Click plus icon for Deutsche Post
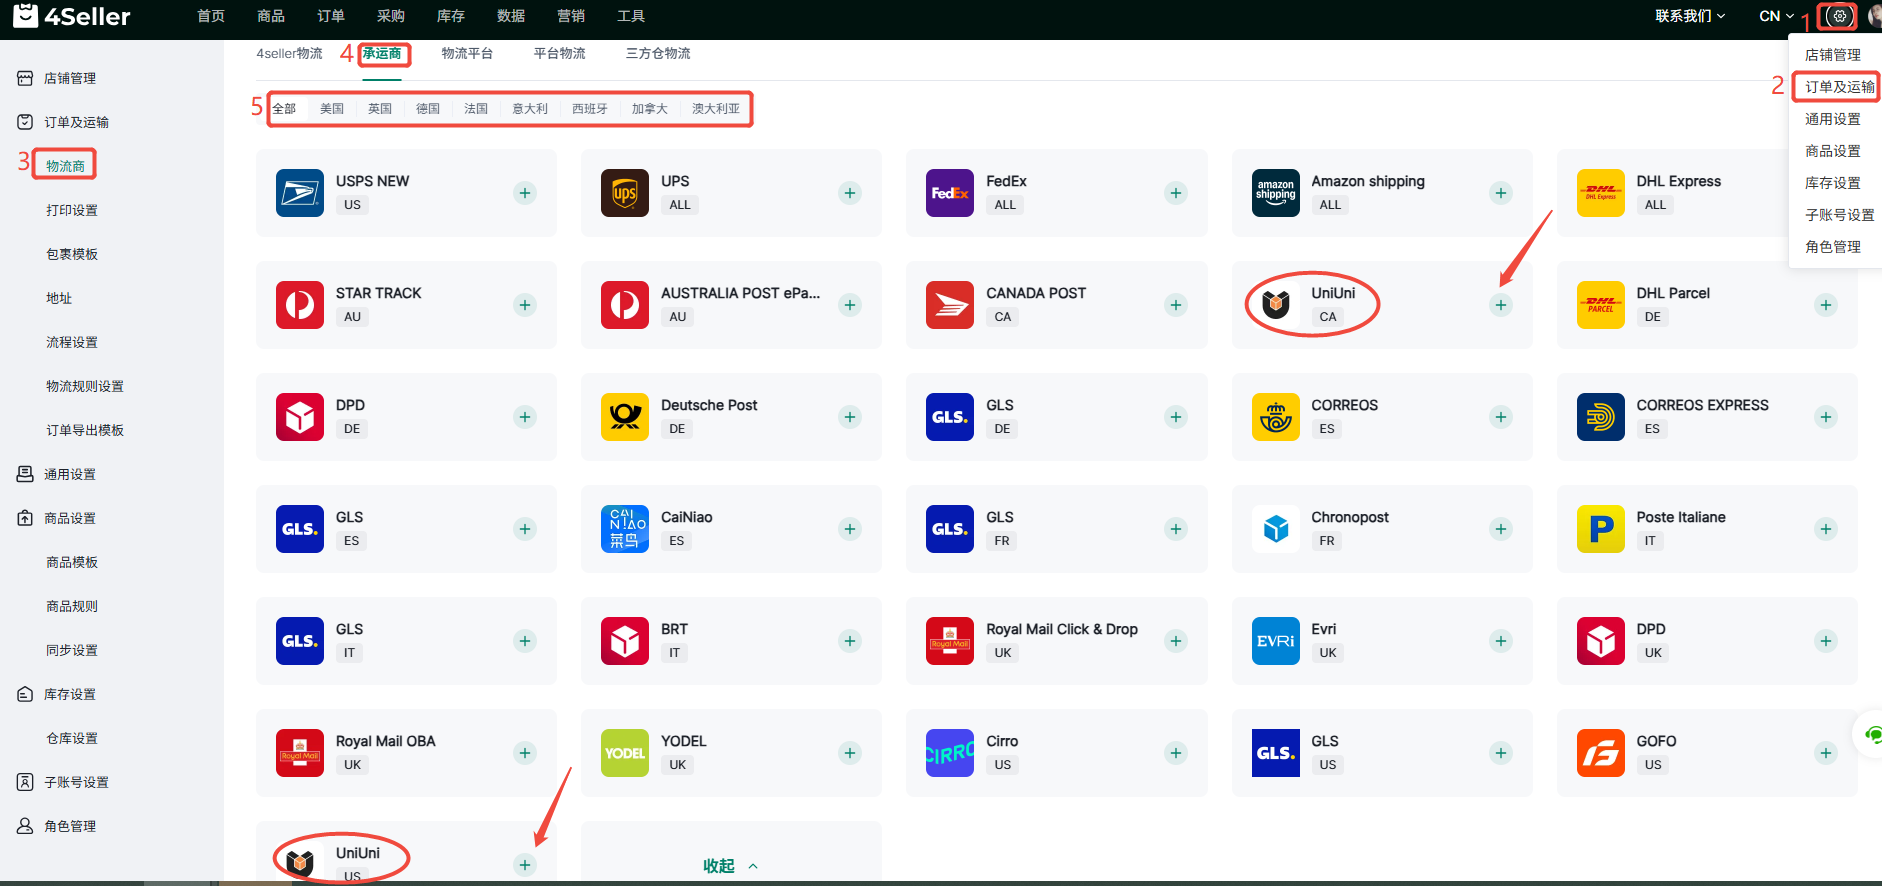1882x886 pixels. coord(850,417)
